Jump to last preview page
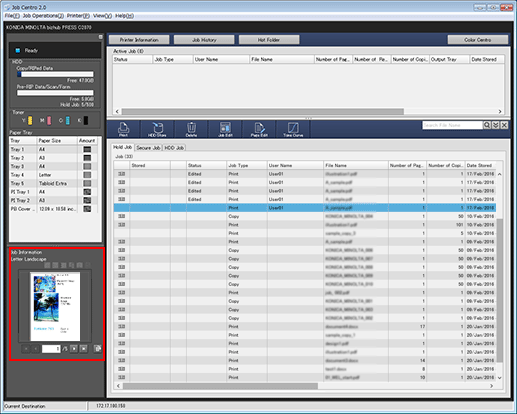Screen dimensions: 517x414 pyautogui.click(x=84, y=349)
